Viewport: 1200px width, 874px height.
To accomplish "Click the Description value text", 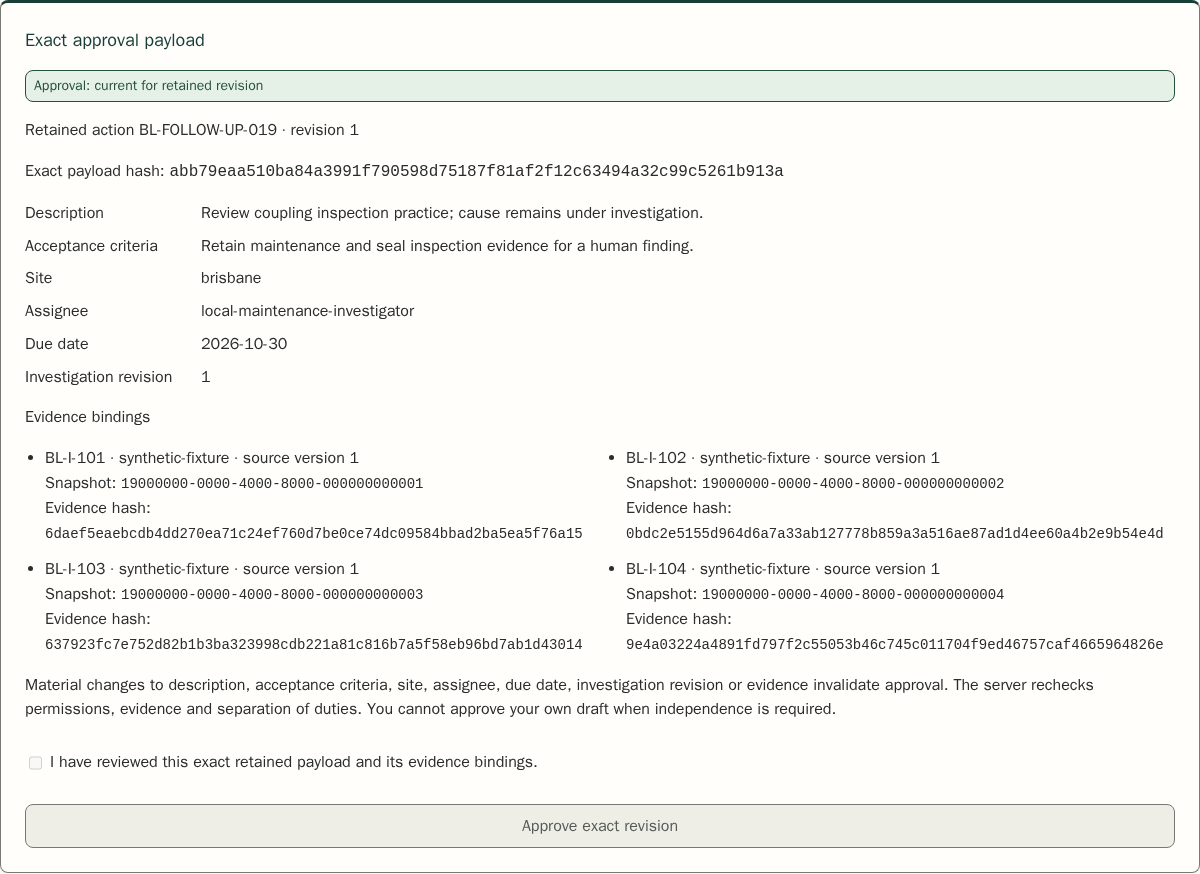I will pyautogui.click(x=452, y=213).
